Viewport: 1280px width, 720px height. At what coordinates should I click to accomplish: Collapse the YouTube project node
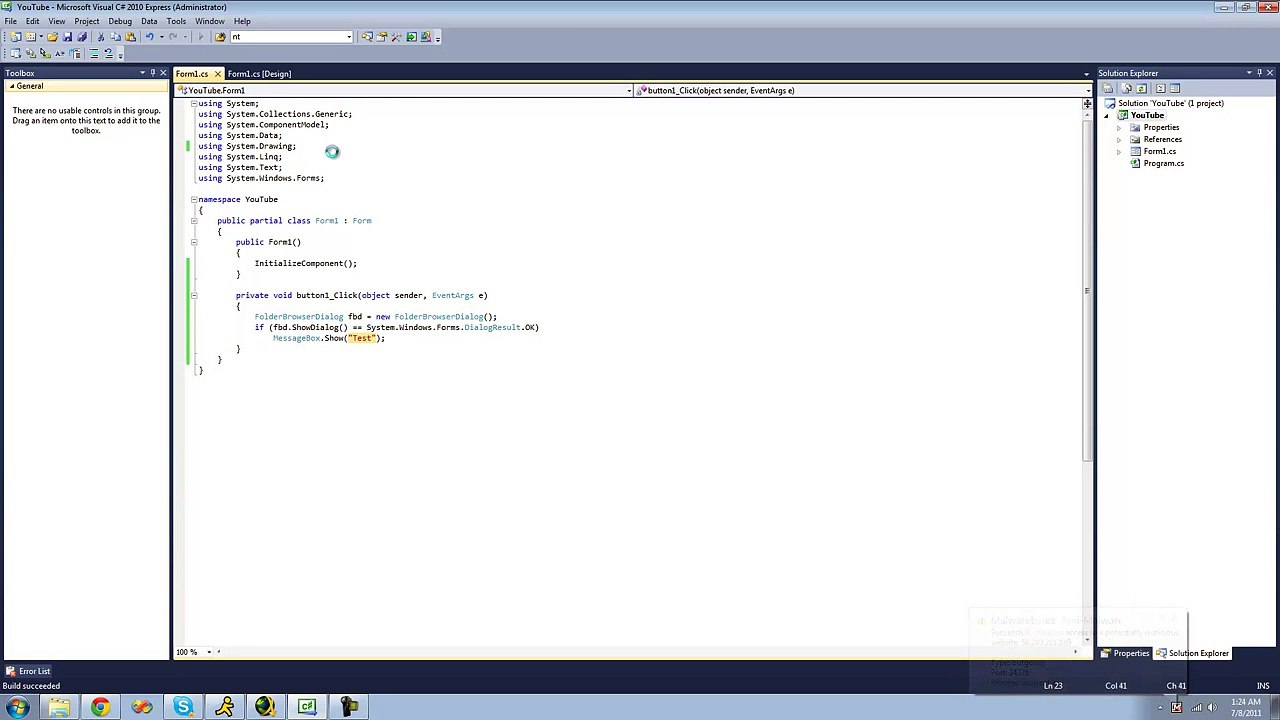[1107, 116]
